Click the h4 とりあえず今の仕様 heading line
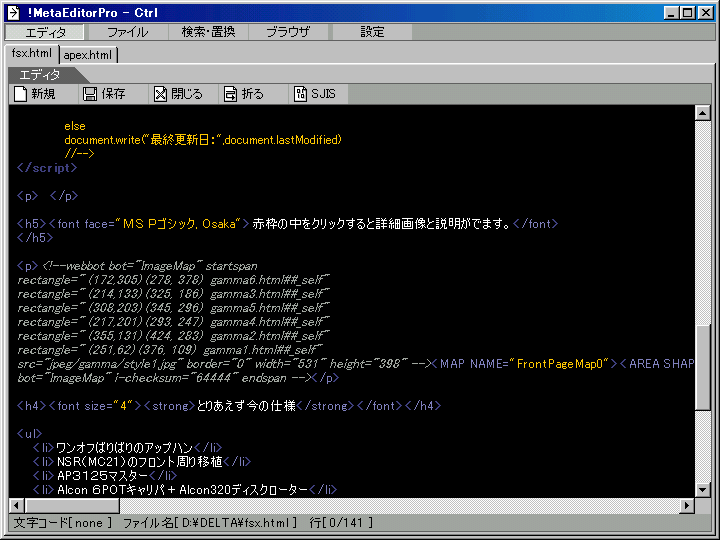Viewport: 720px width, 540px height. pyautogui.click(x=229, y=406)
